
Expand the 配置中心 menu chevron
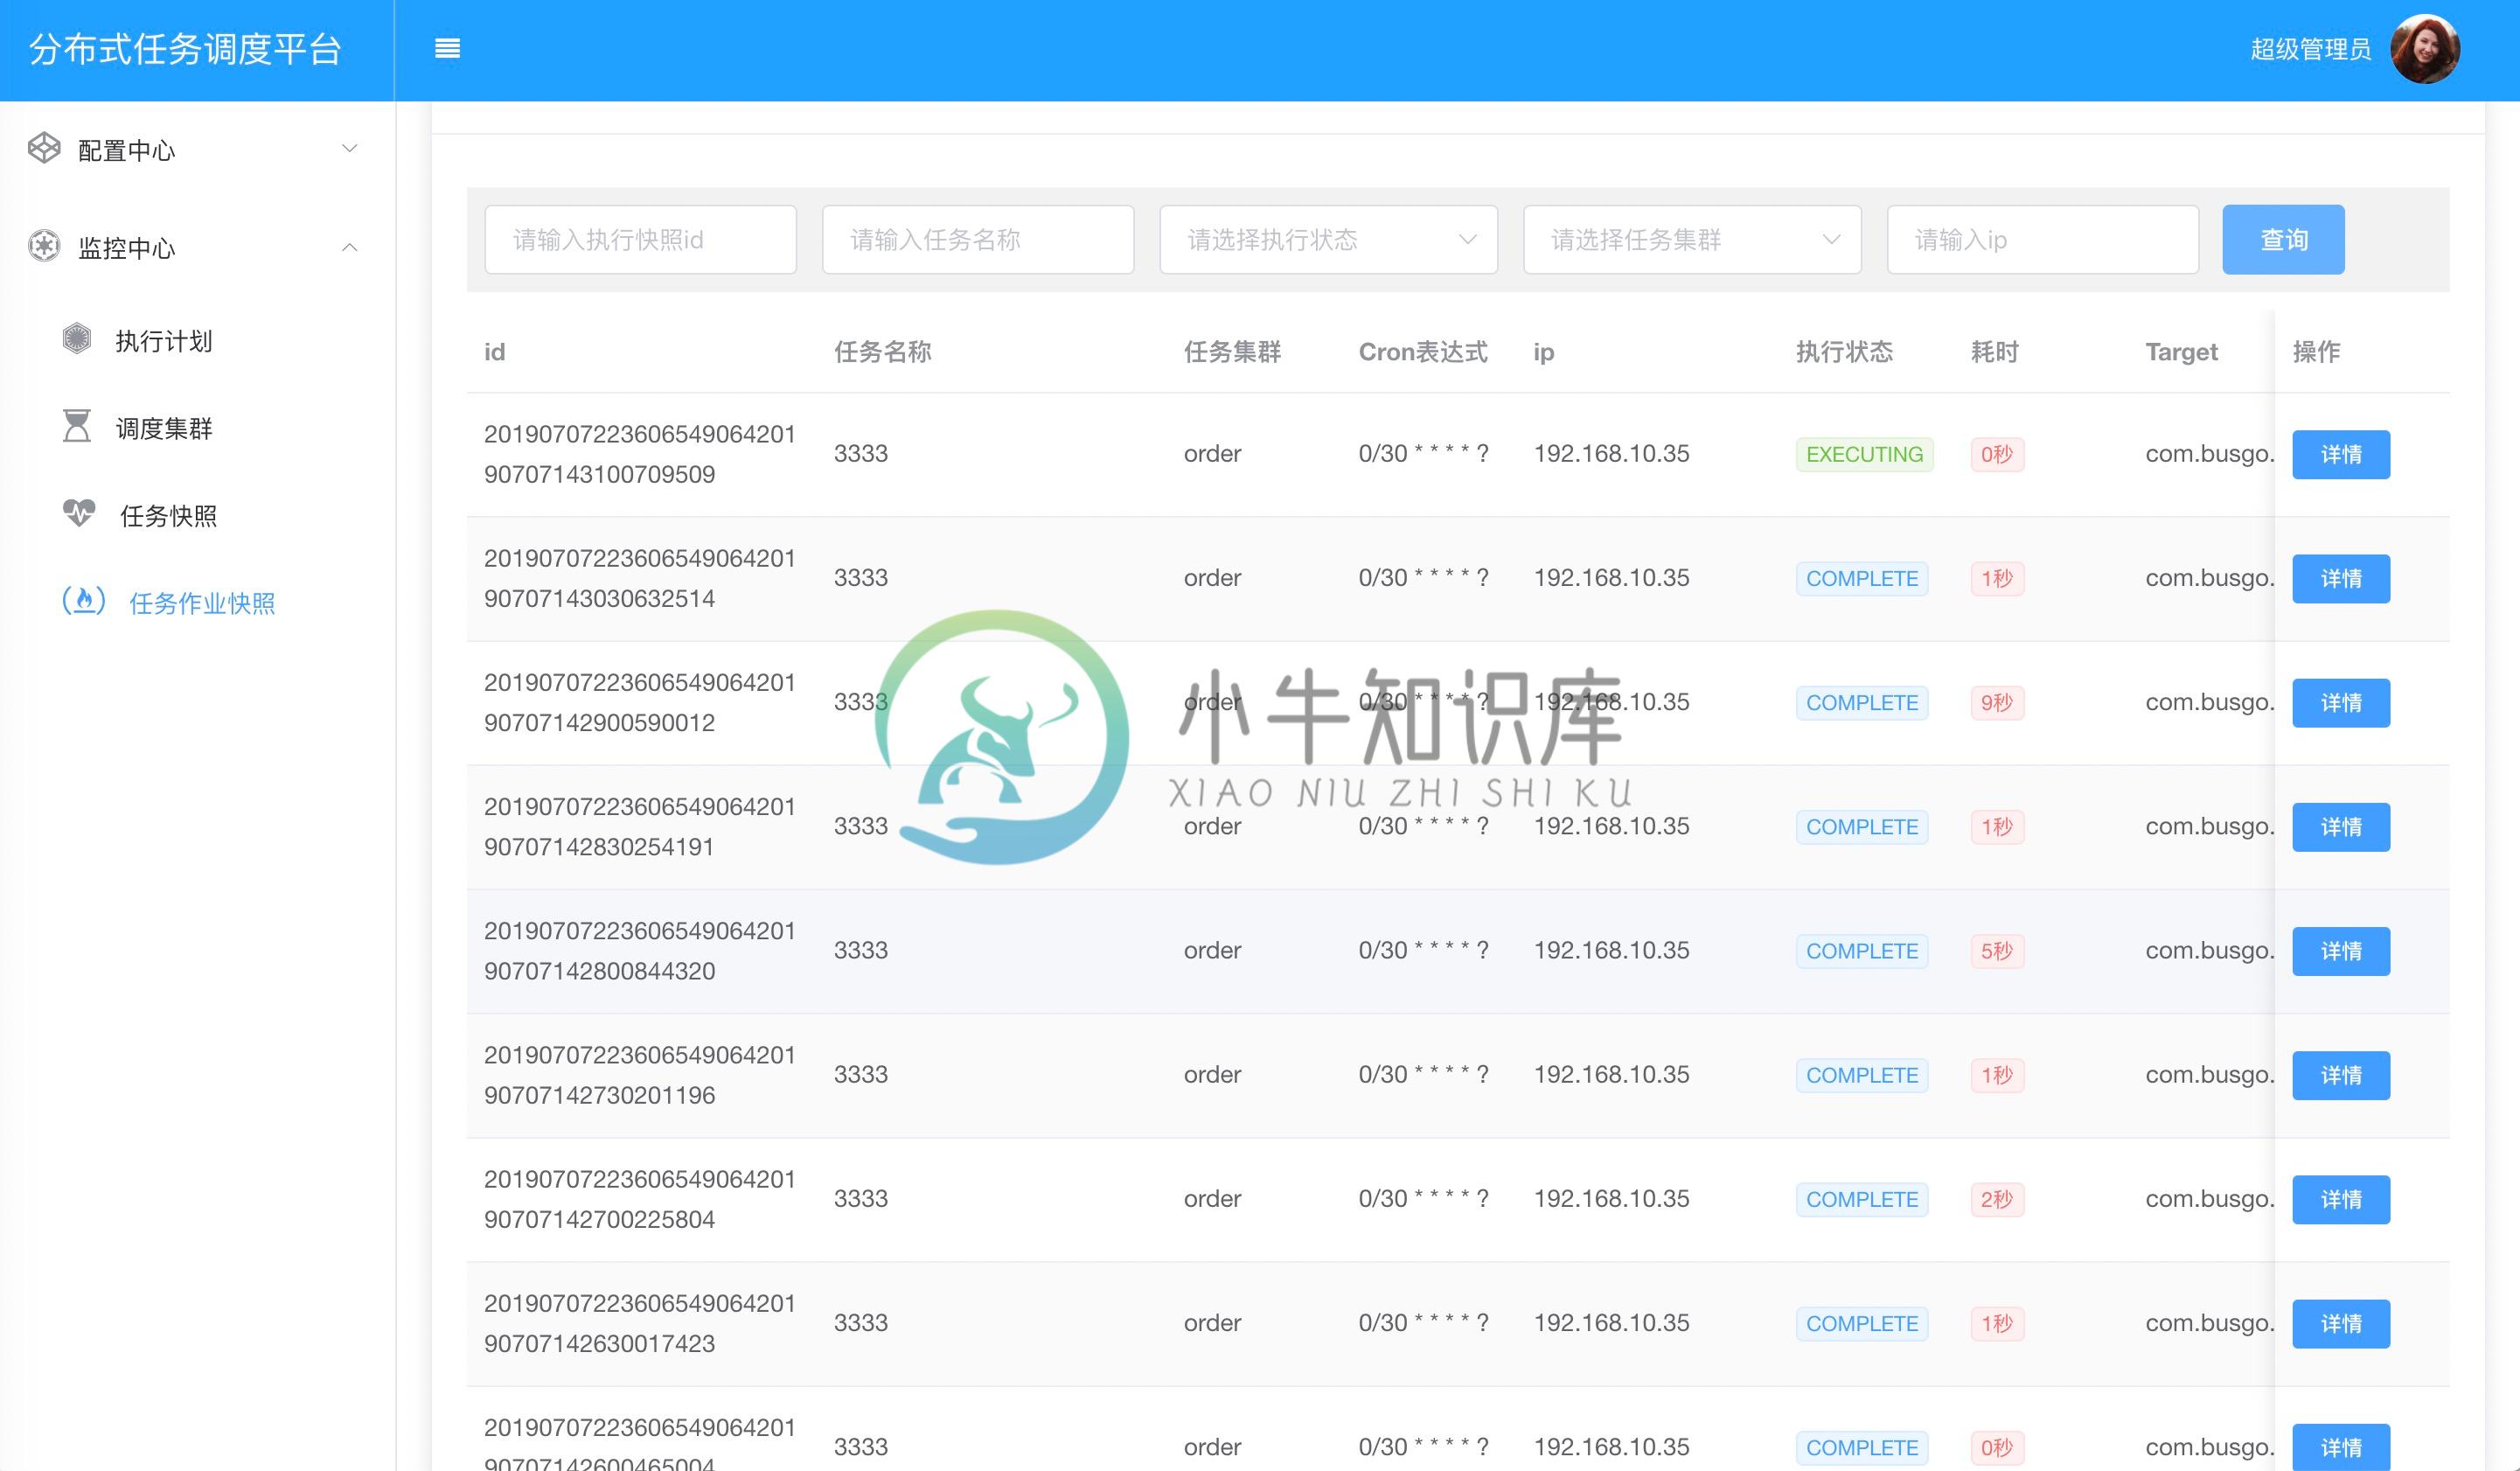(x=349, y=148)
